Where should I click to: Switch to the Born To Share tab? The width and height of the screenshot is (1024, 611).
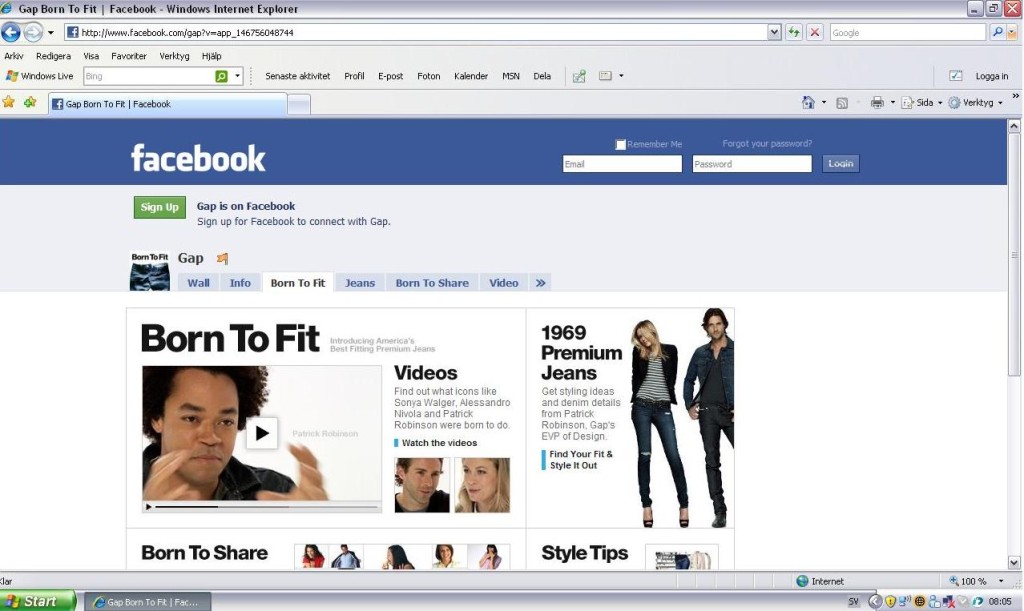coord(432,283)
